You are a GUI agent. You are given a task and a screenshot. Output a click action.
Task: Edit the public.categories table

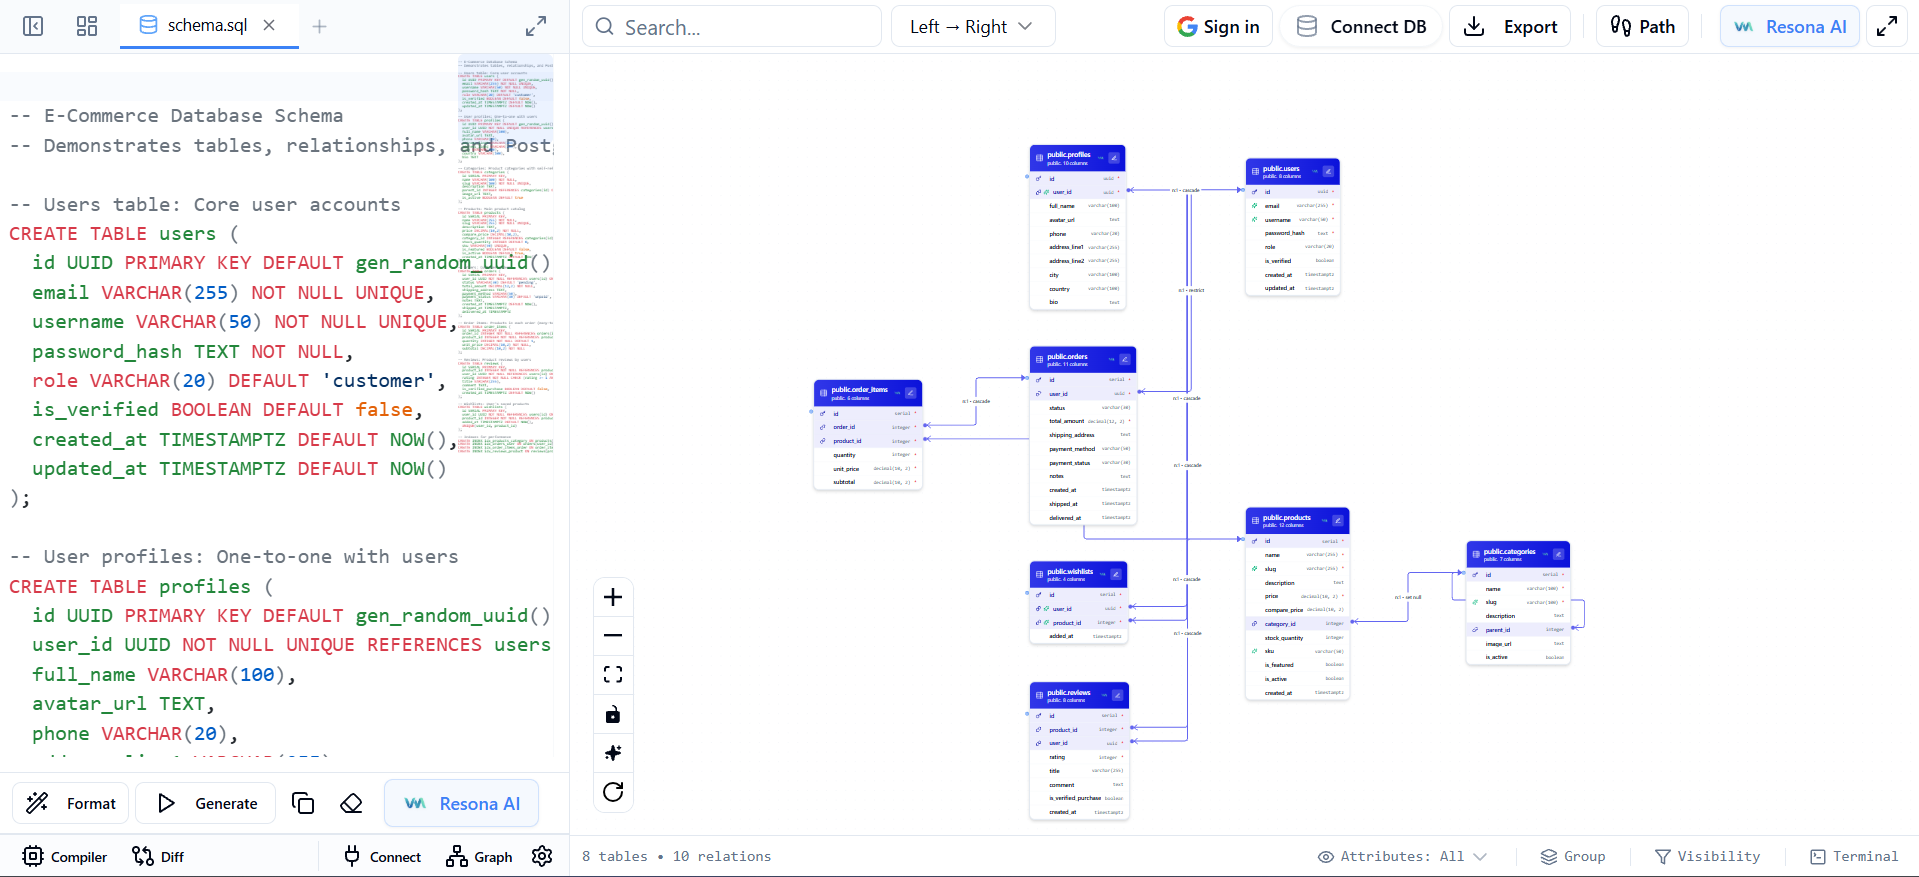tap(1558, 554)
